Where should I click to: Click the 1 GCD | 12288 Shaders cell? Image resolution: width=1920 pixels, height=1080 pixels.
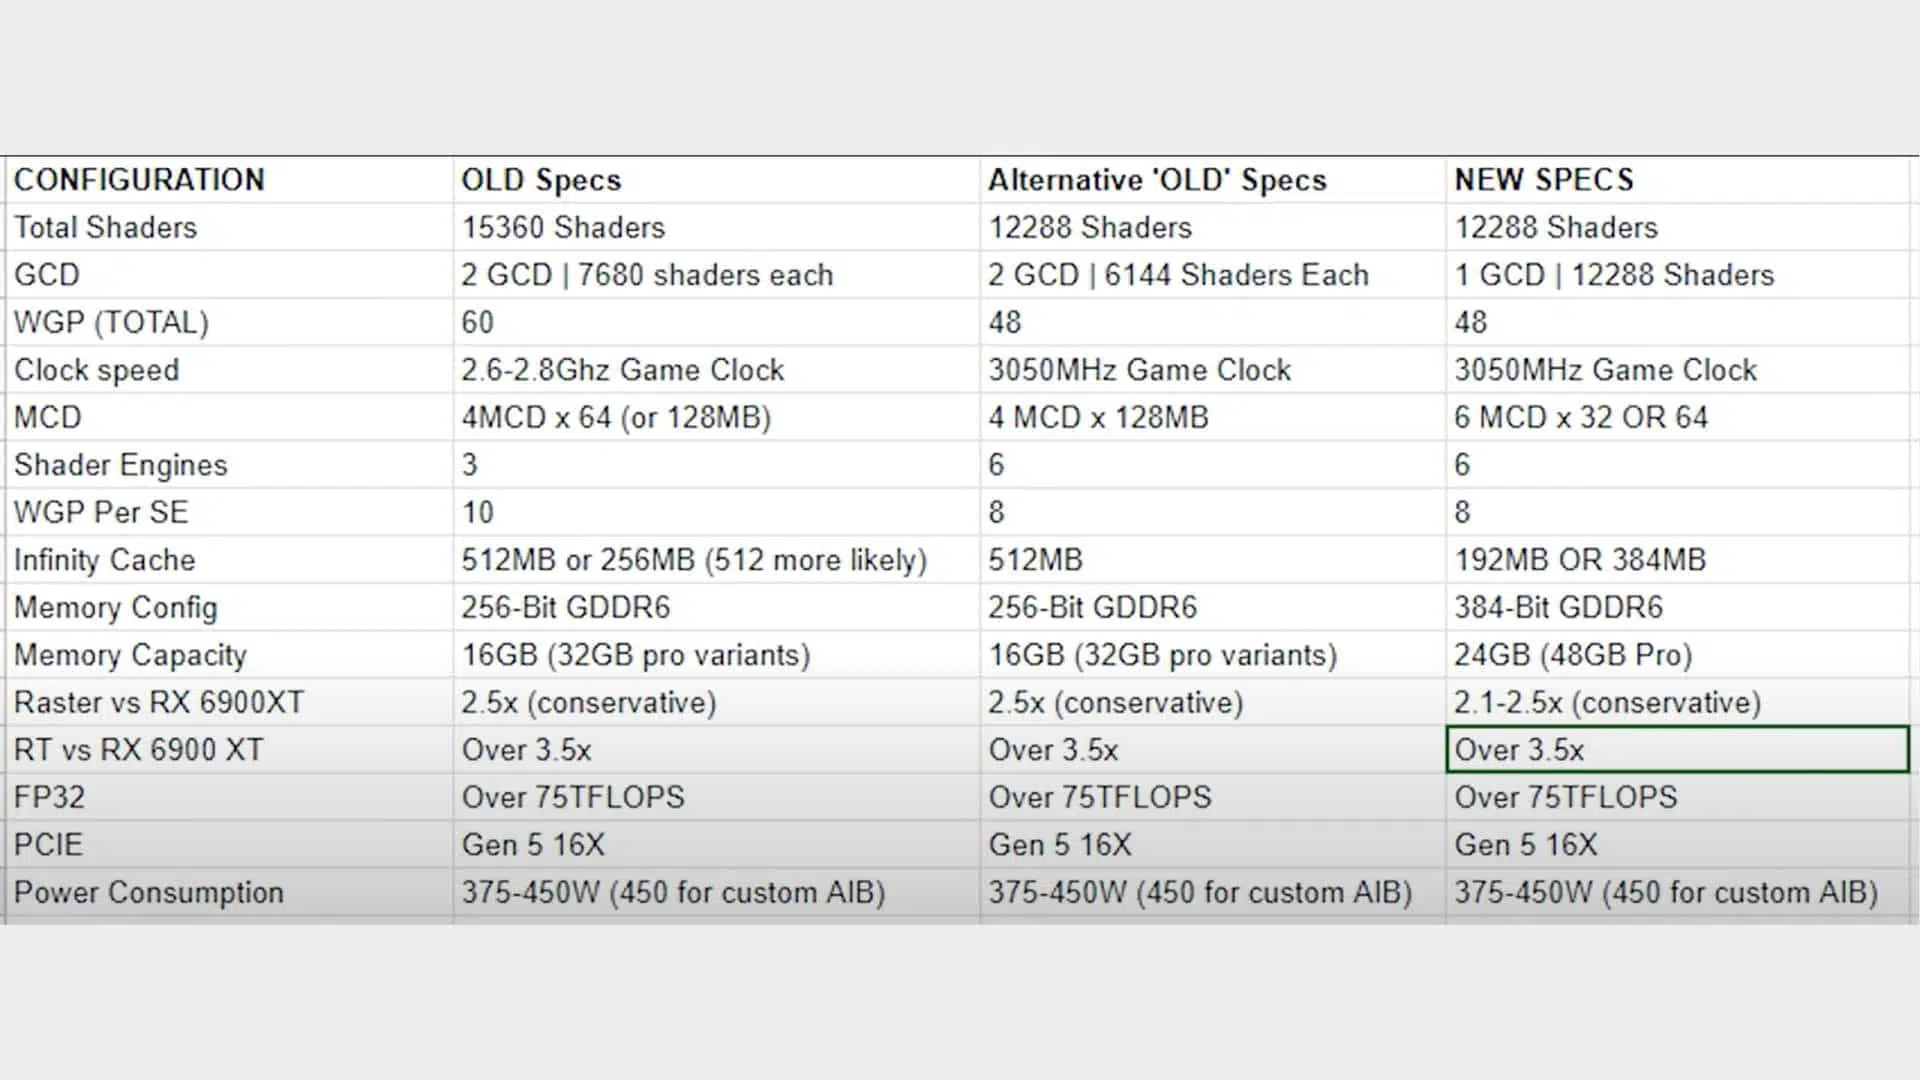click(1677, 275)
